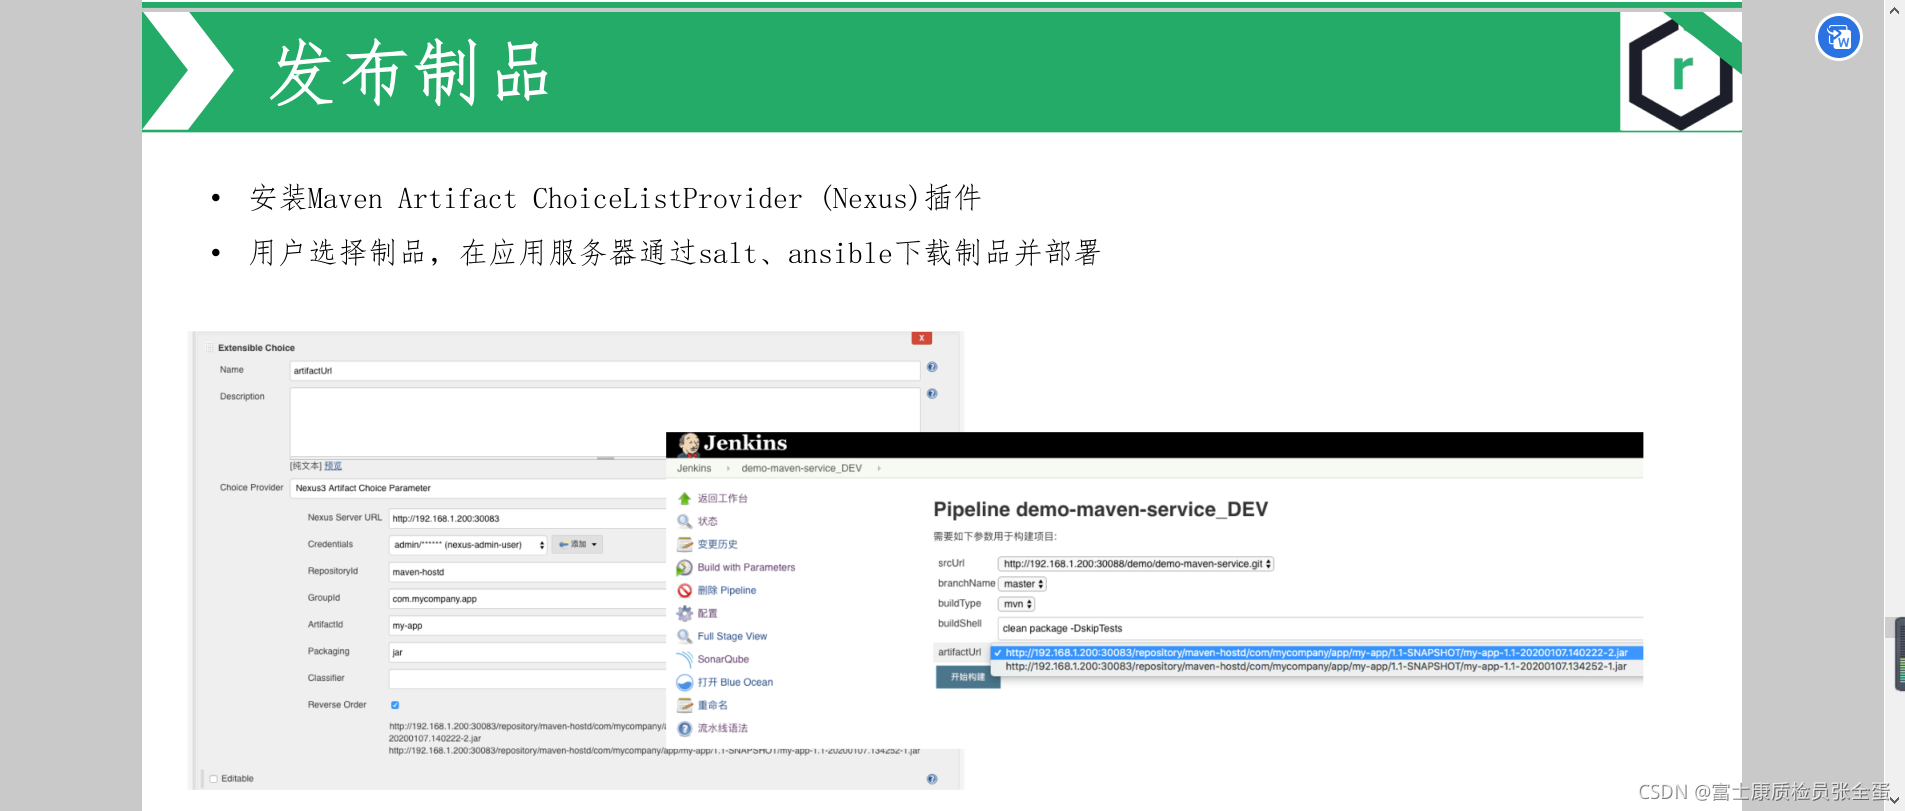The height and width of the screenshot is (811, 1905).
Task: Open Build with Parameters in sidebar
Action: click(x=746, y=568)
